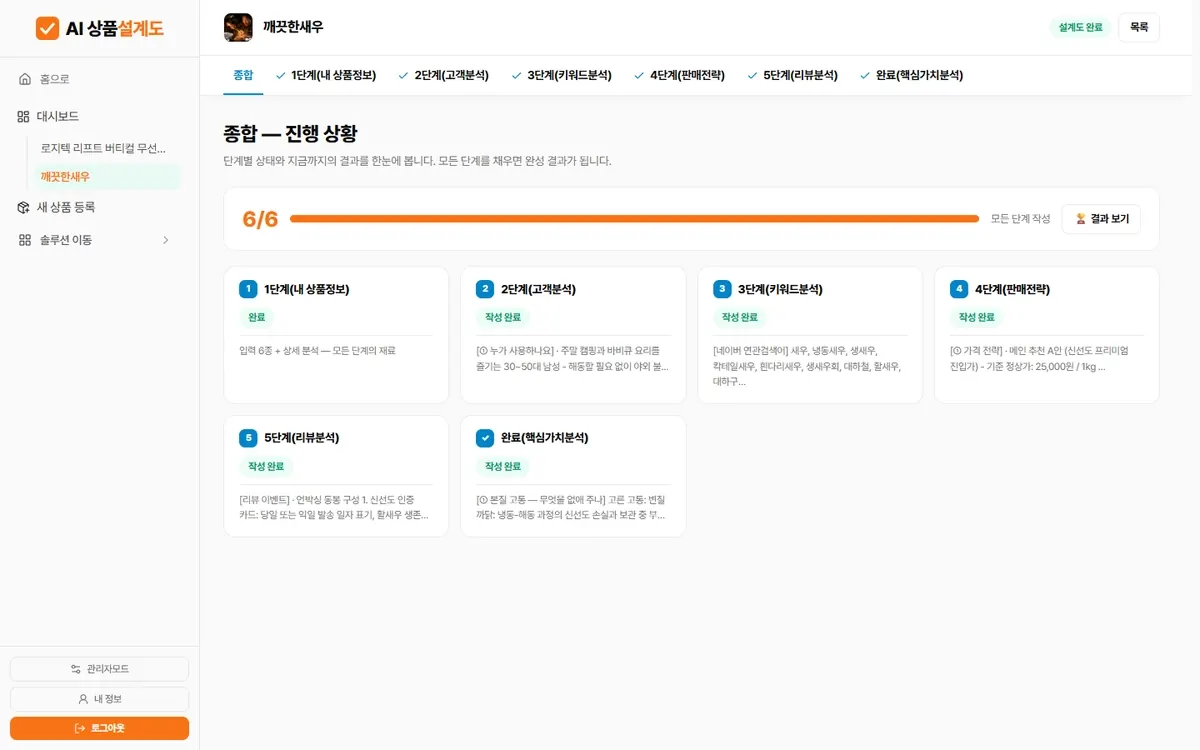Image resolution: width=1200 pixels, height=750 pixels.
Task: Click the orange 로그아웃 button
Action: [99, 728]
